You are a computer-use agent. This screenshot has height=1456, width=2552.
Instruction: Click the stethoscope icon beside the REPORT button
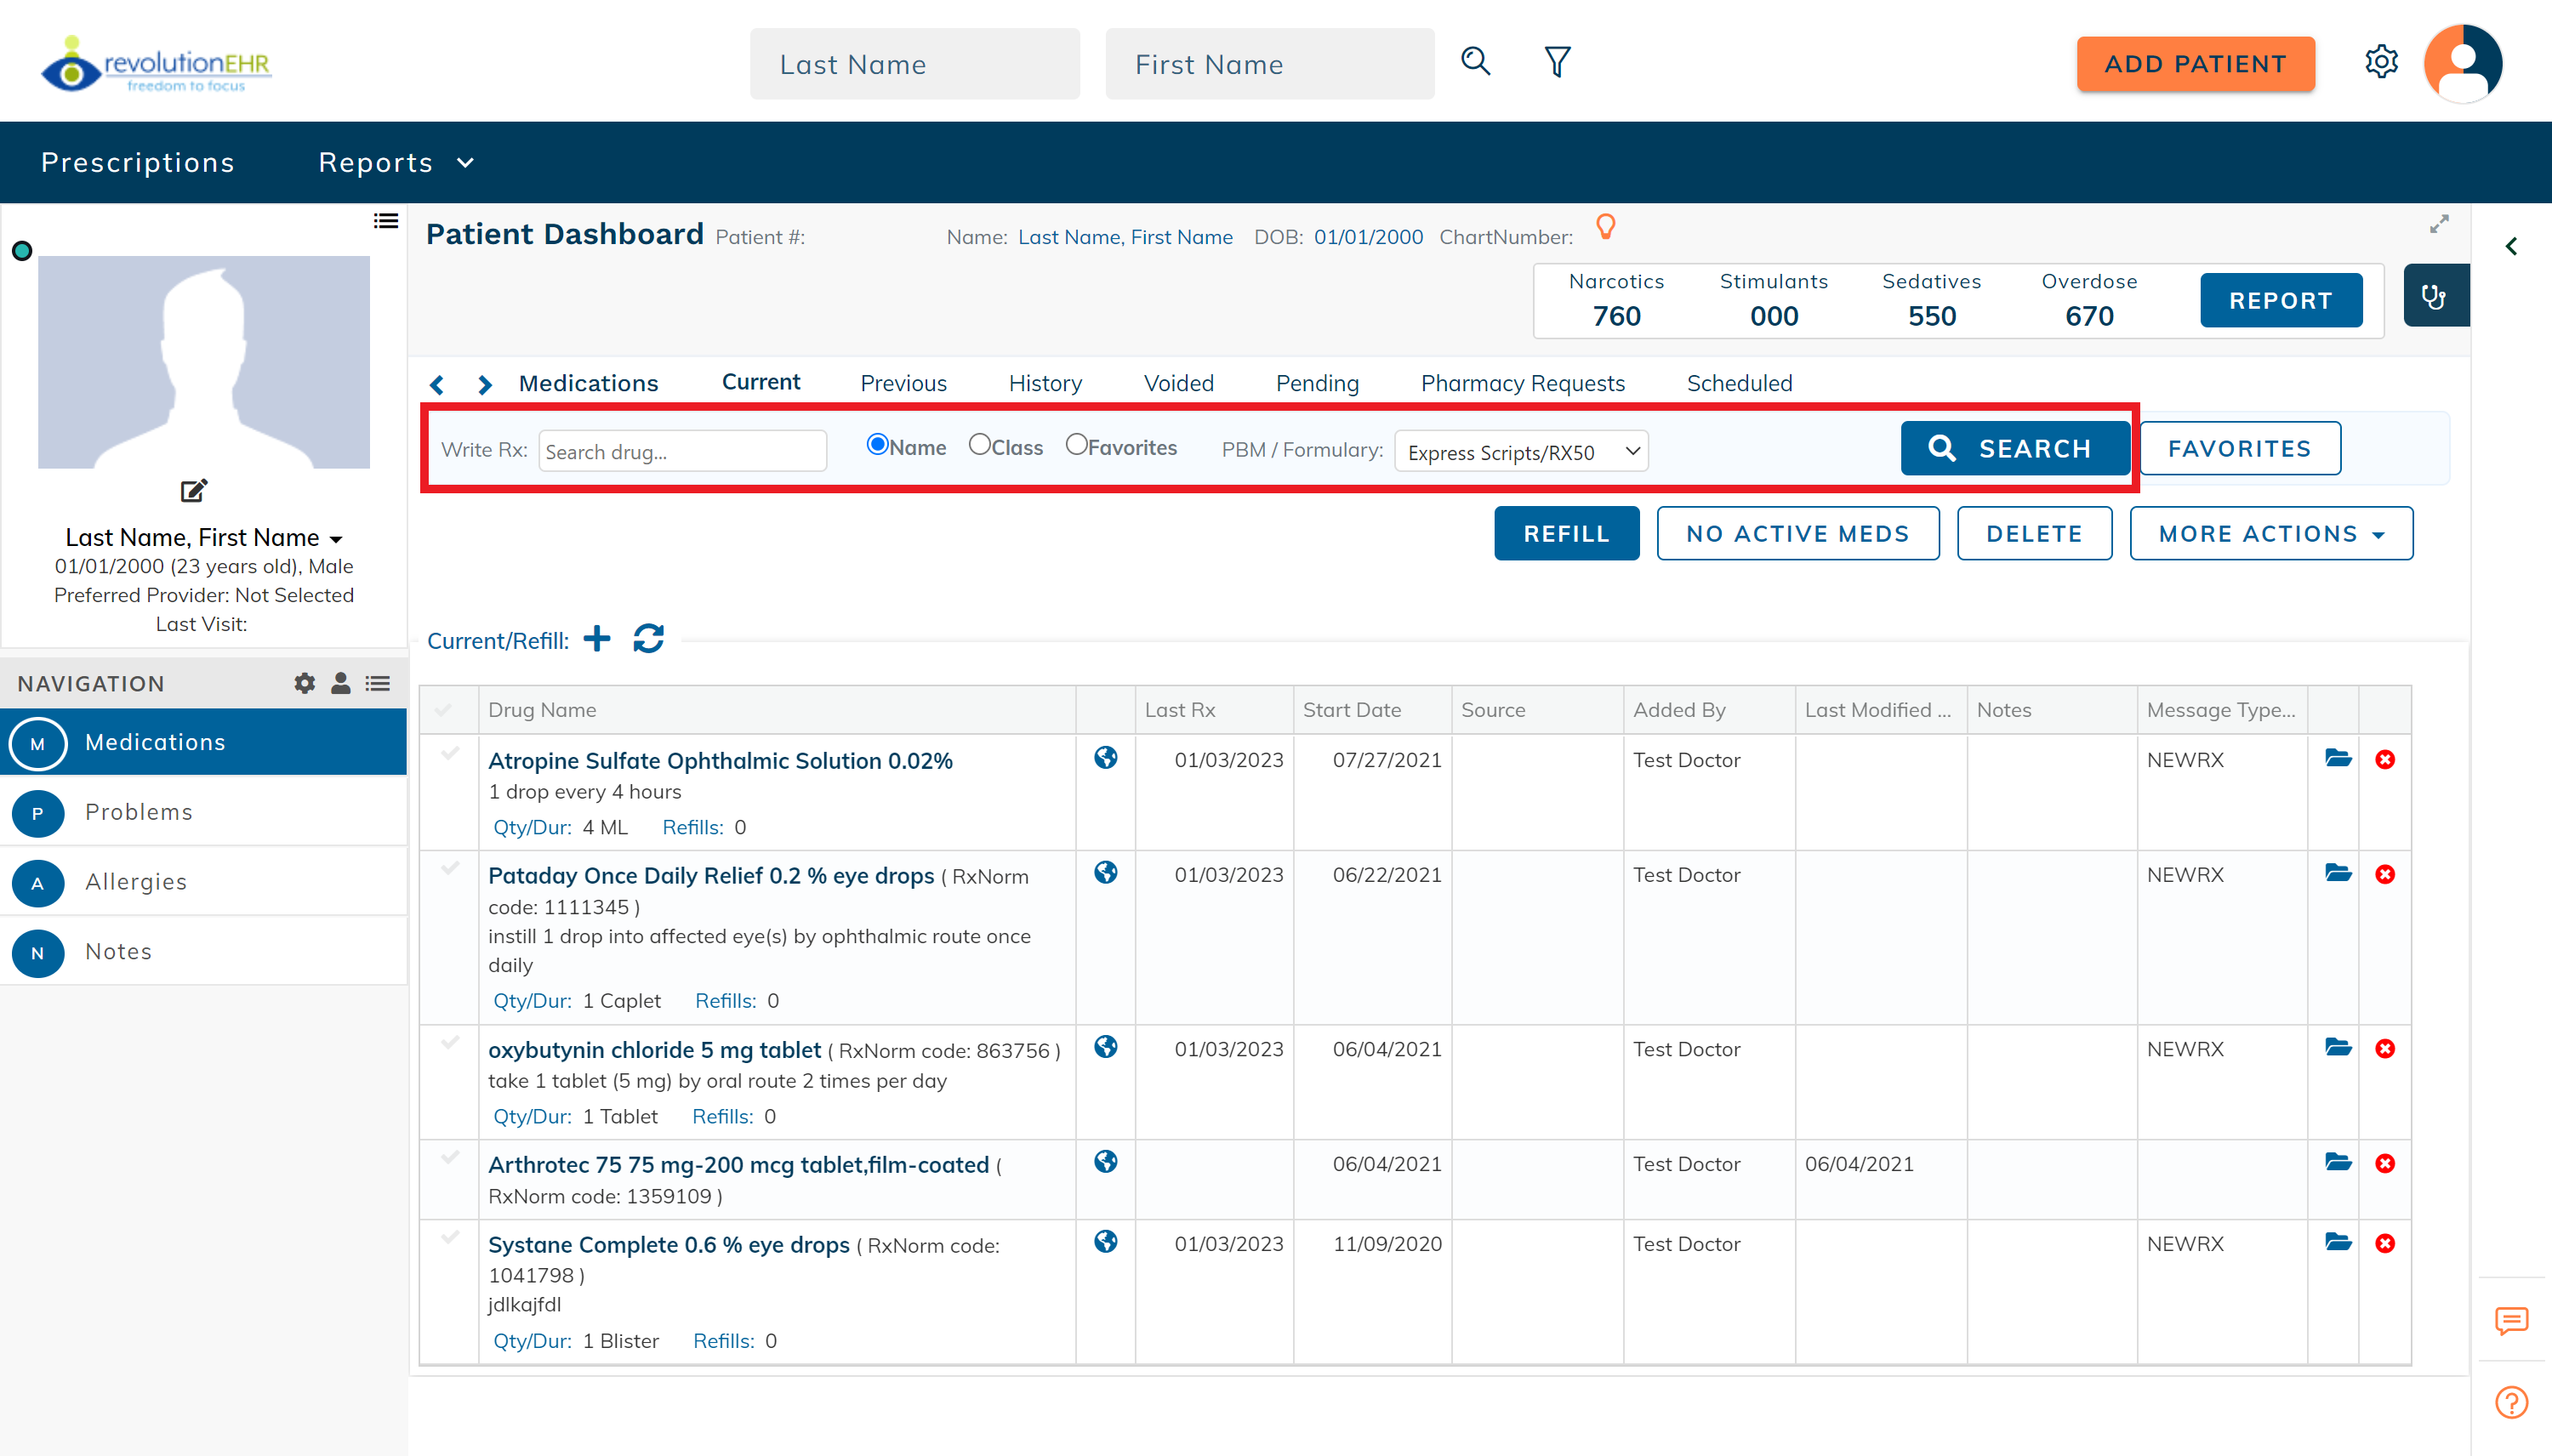coord(2435,295)
